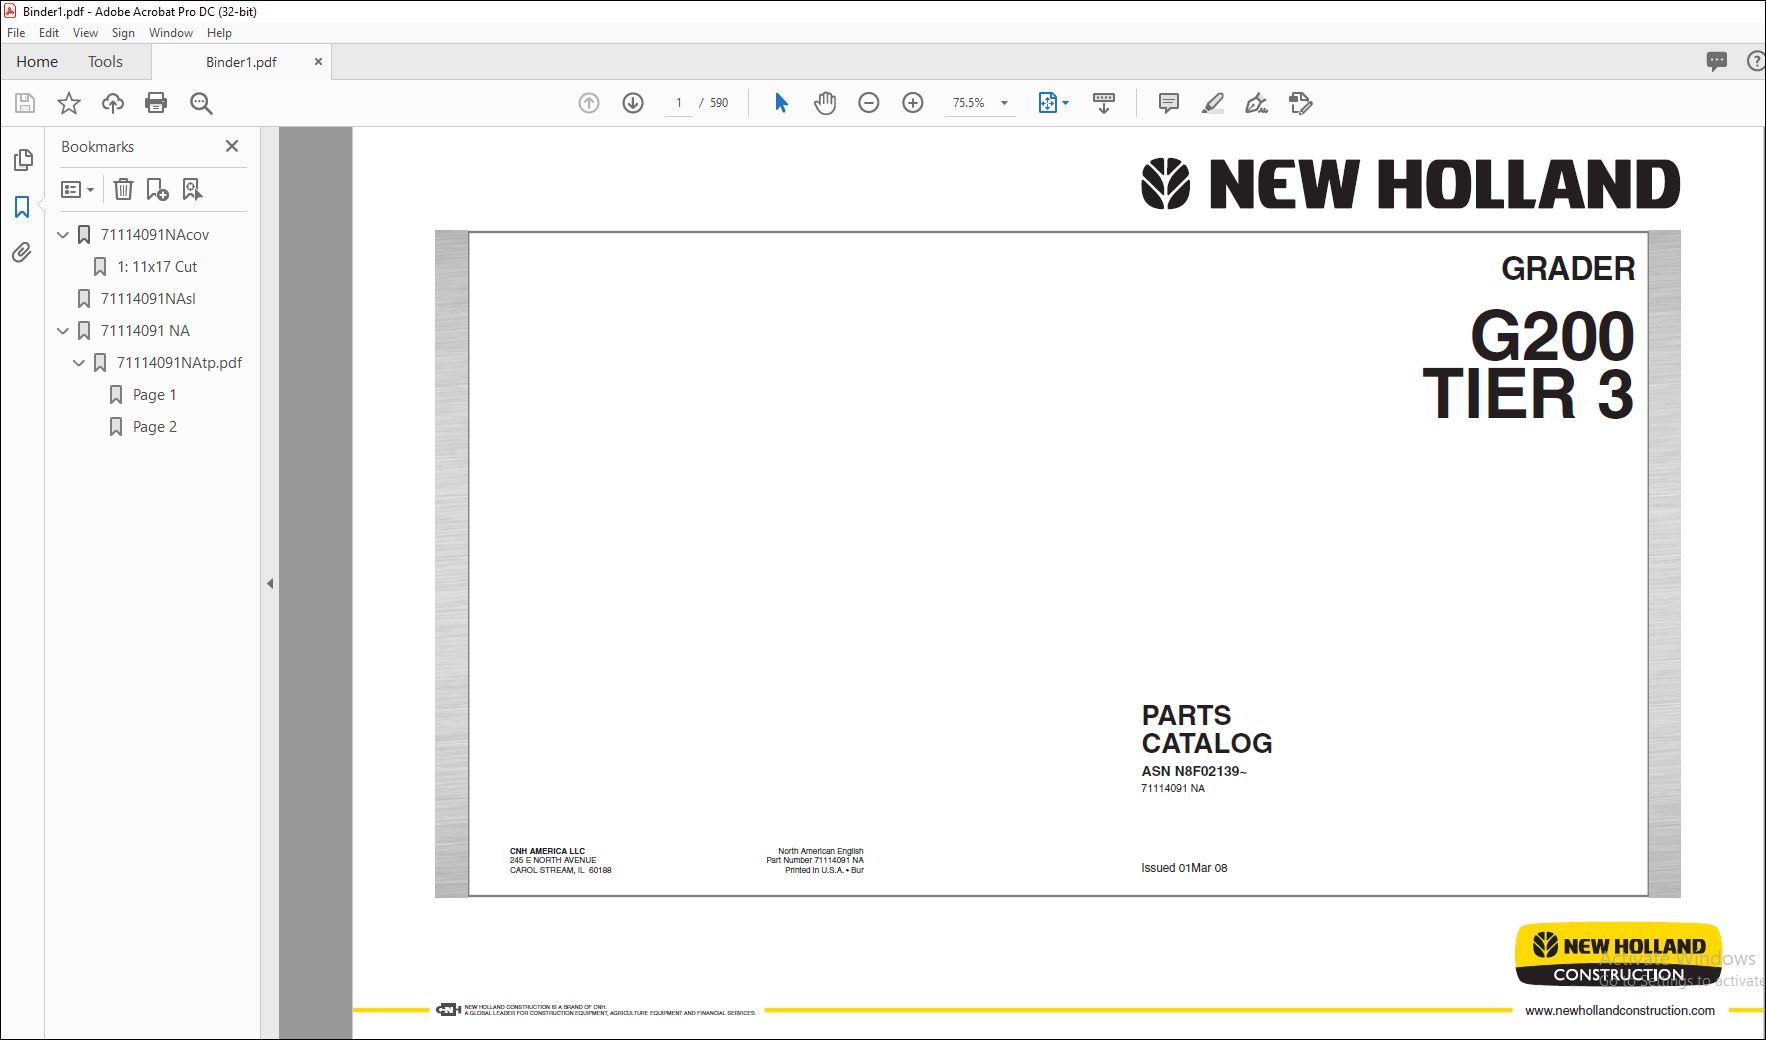Open the scrolling read mode tool

1104,103
